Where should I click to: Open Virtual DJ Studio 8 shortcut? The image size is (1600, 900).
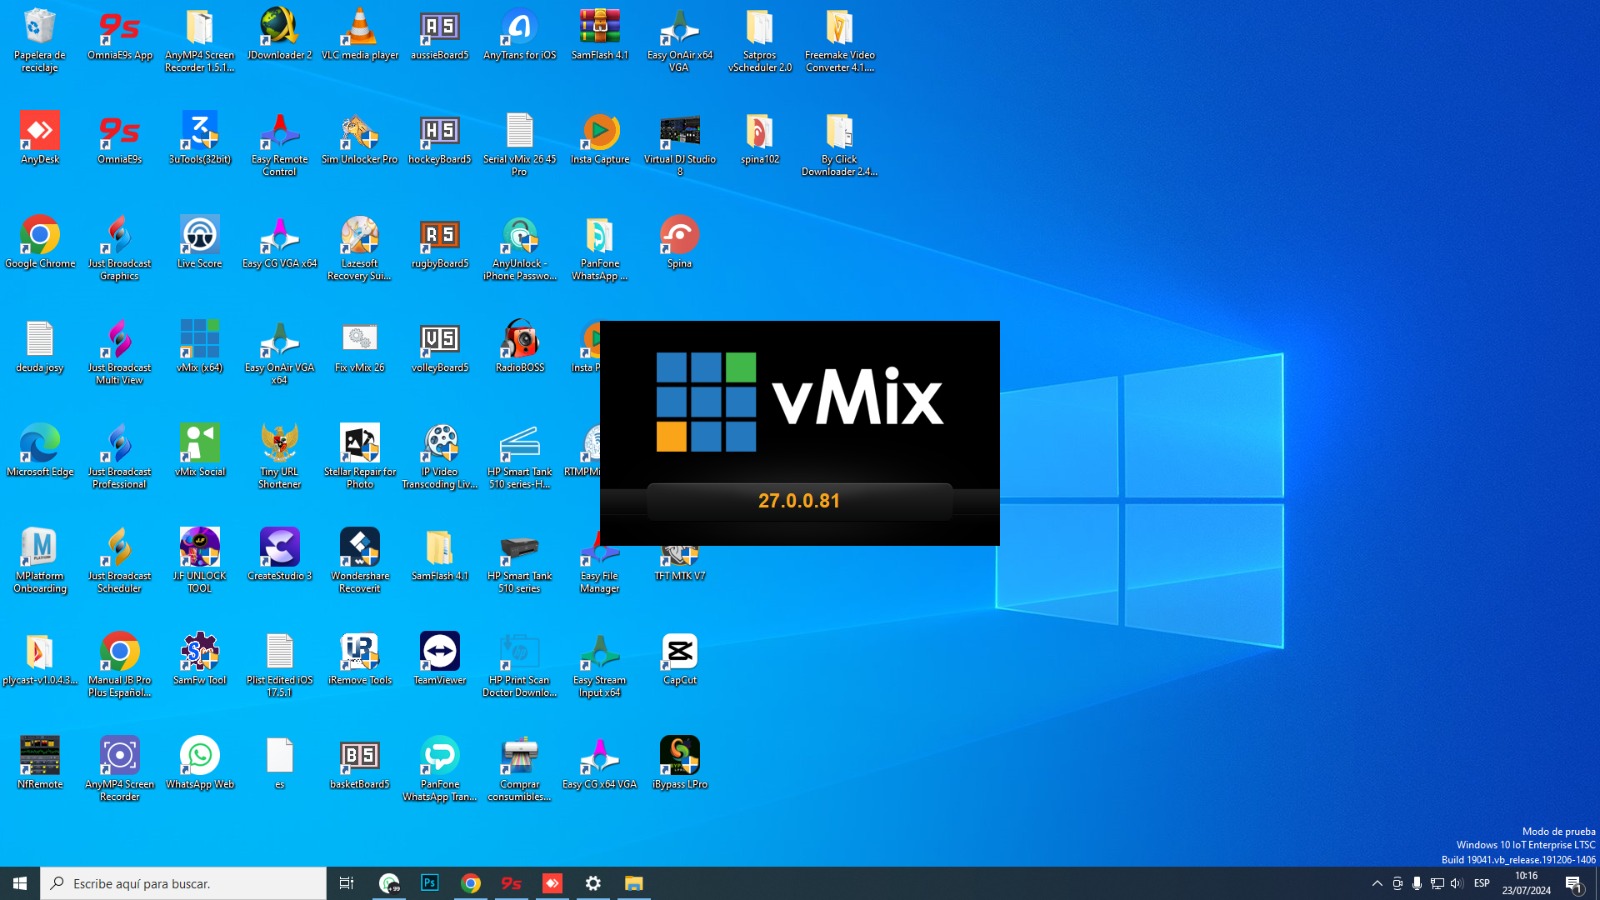pyautogui.click(x=680, y=144)
